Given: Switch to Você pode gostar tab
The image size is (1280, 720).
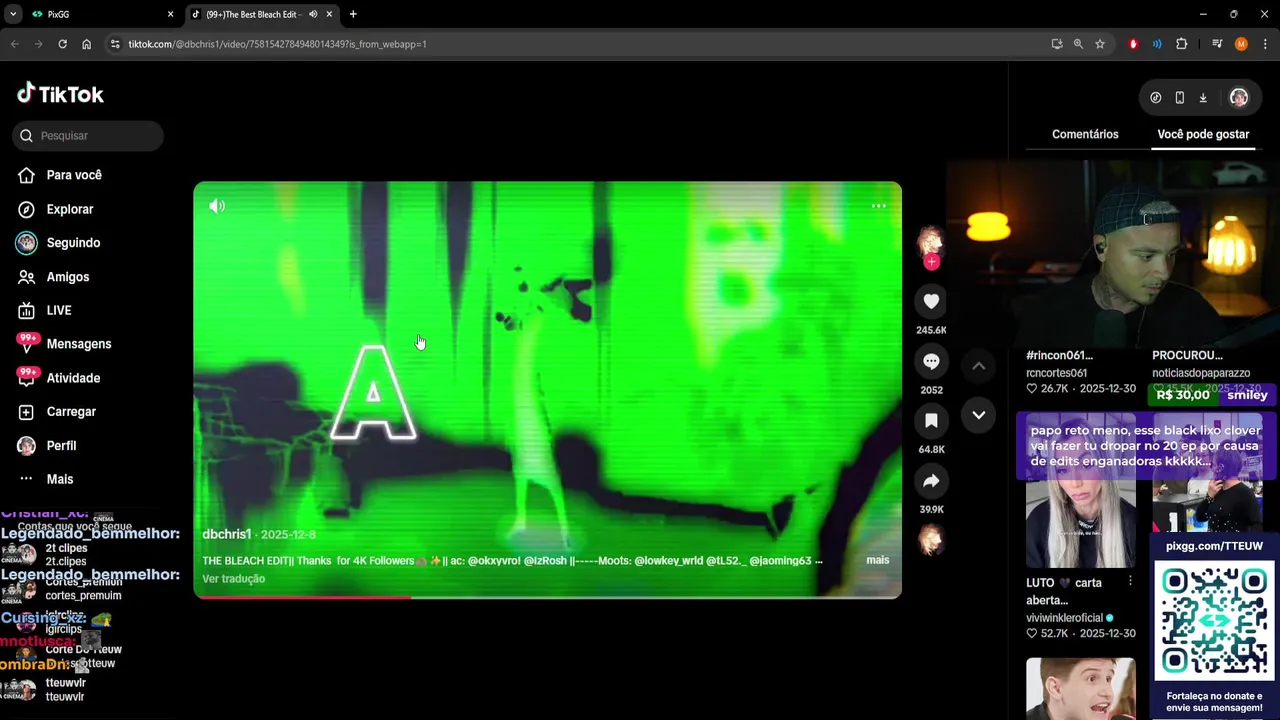Looking at the screenshot, I should coord(1203,134).
